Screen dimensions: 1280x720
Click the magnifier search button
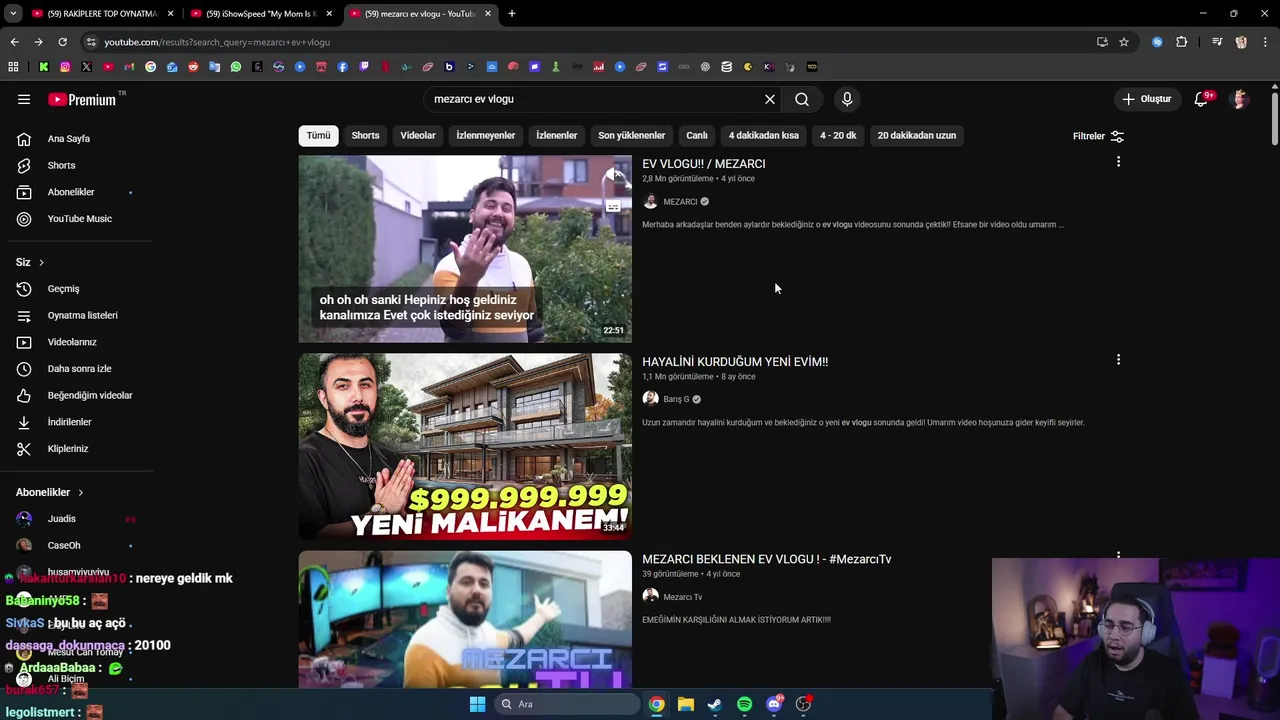802,99
